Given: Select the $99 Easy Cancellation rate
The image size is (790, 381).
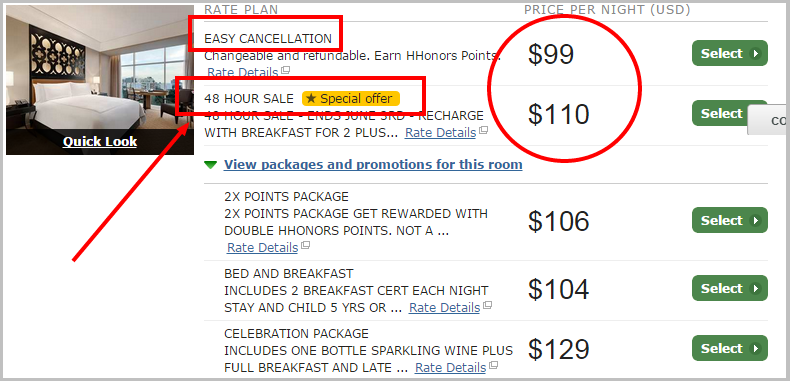Looking at the screenshot, I should tap(730, 53).
